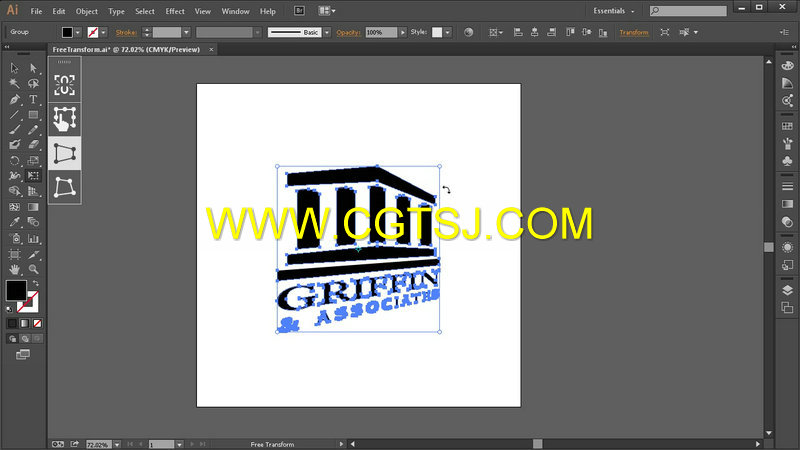Screen dimensions: 800x450
Task: Reset default fill and stroke
Action: [x=9, y=309]
